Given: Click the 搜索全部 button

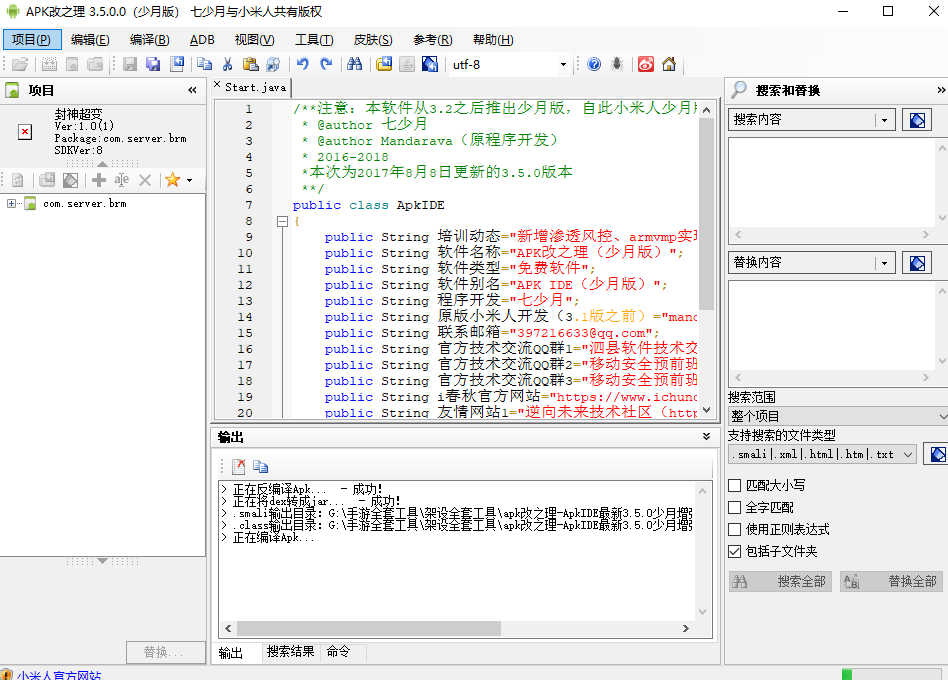Looking at the screenshot, I should (780, 581).
